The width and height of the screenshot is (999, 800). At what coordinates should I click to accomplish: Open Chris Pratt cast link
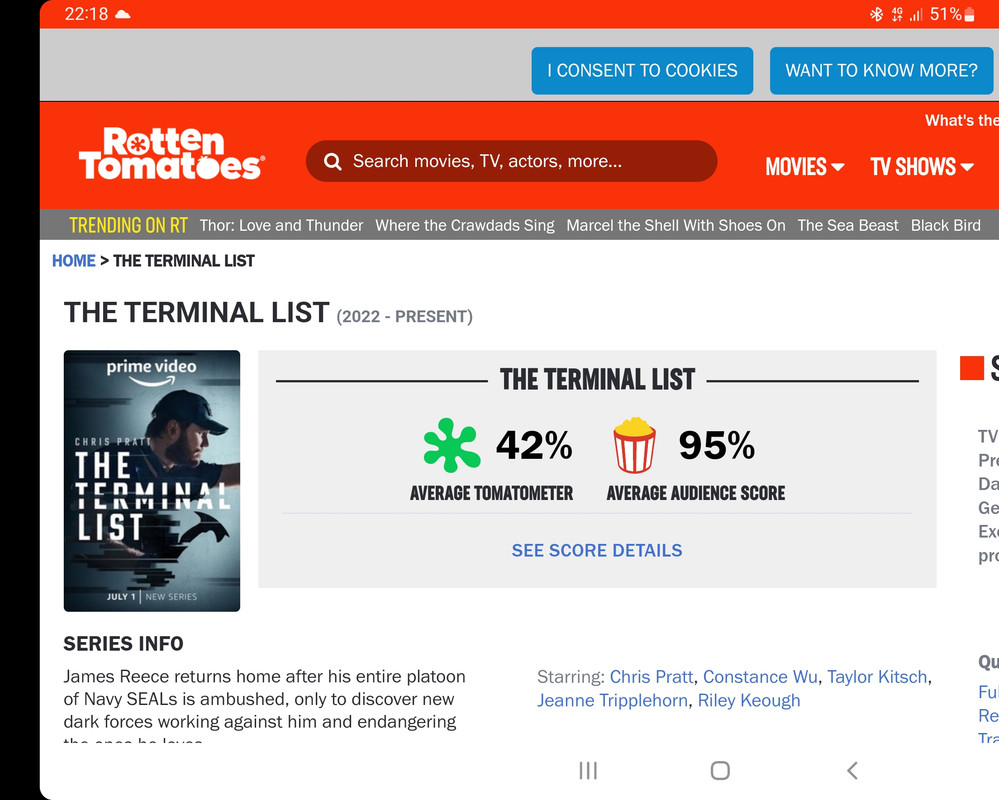651,677
